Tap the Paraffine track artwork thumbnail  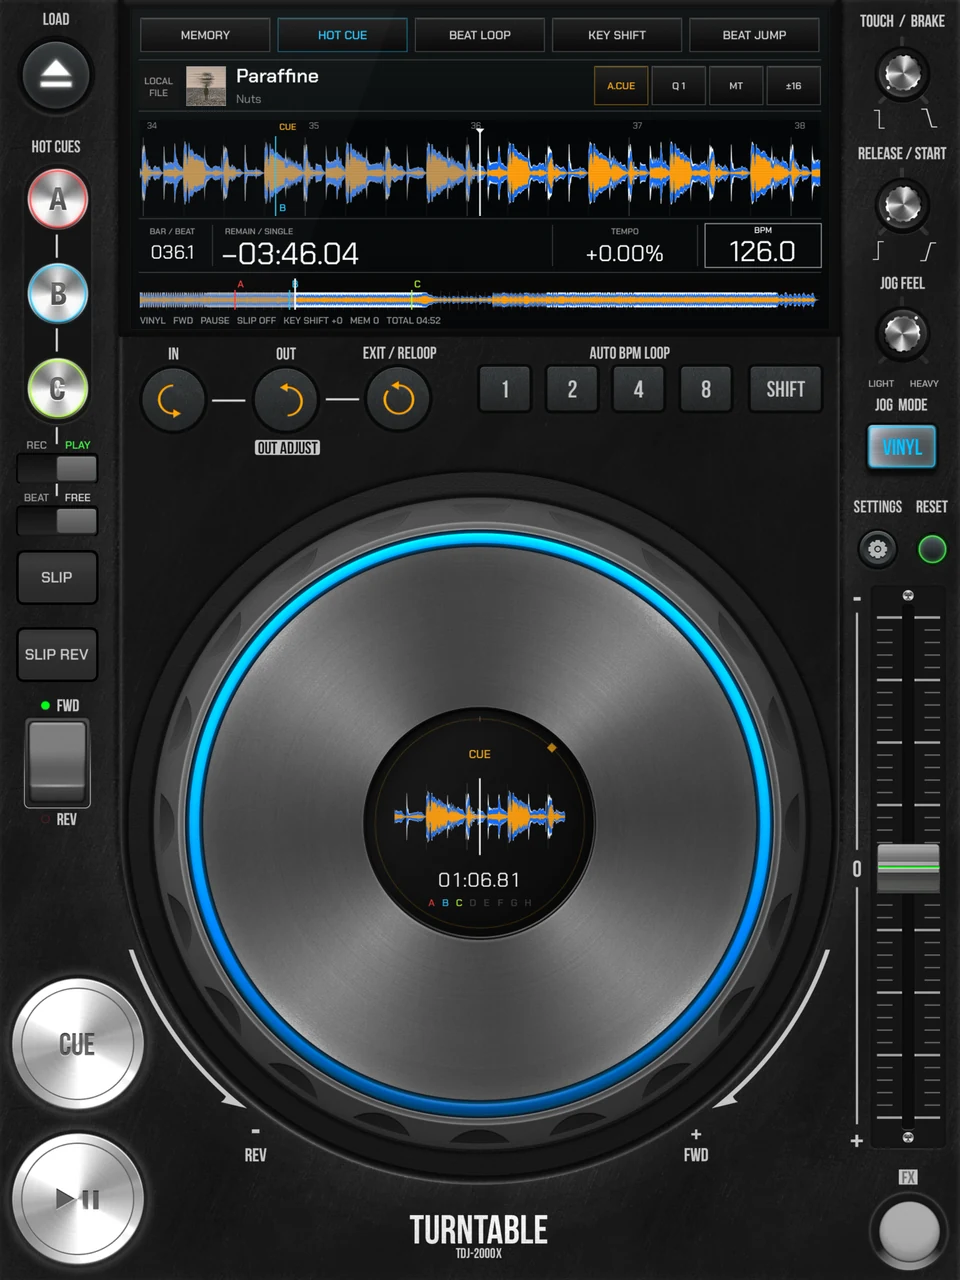tap(206, 86)
